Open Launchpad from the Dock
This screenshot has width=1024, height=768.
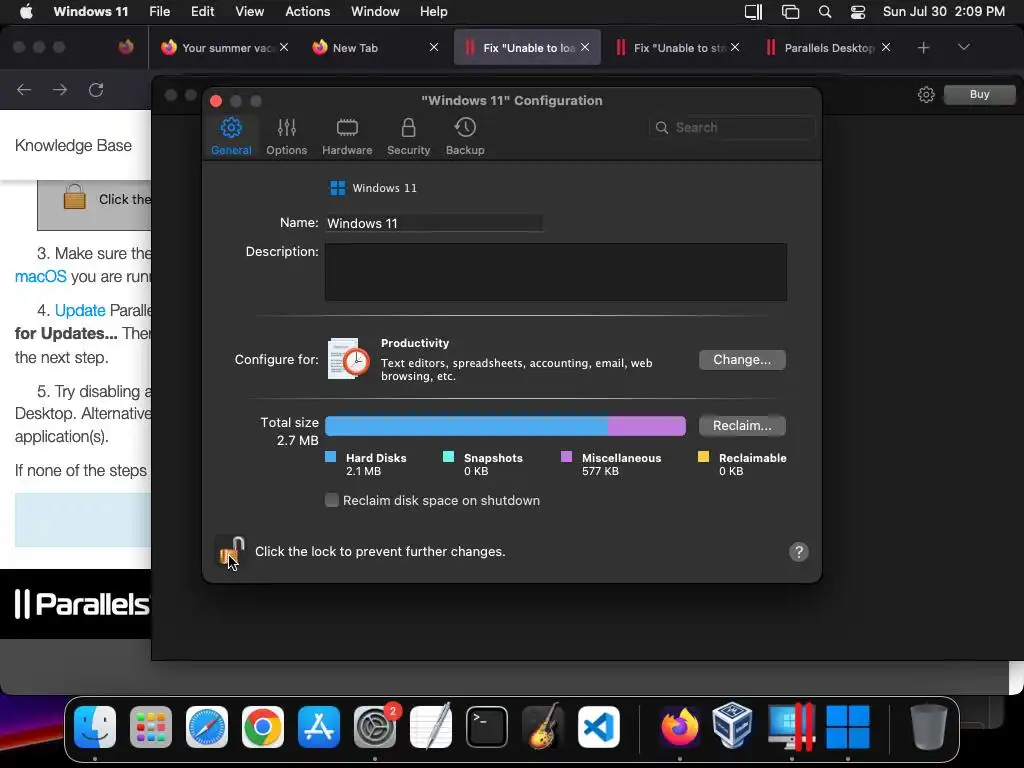click(x=151, y=727)
